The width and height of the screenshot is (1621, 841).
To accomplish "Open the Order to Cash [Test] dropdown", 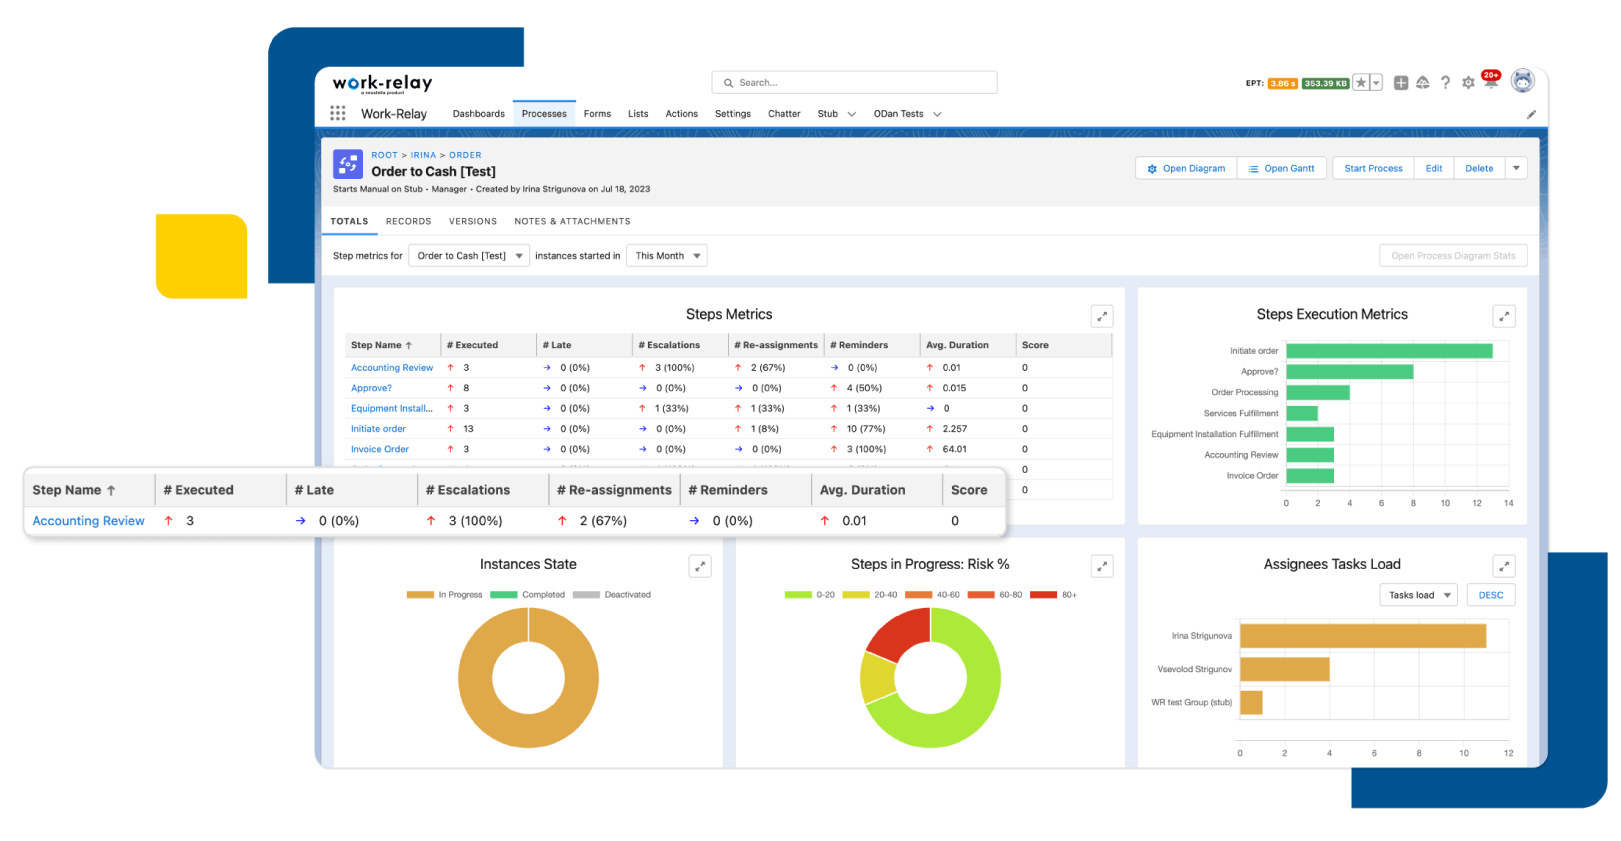I will click(x=468, y=256).
